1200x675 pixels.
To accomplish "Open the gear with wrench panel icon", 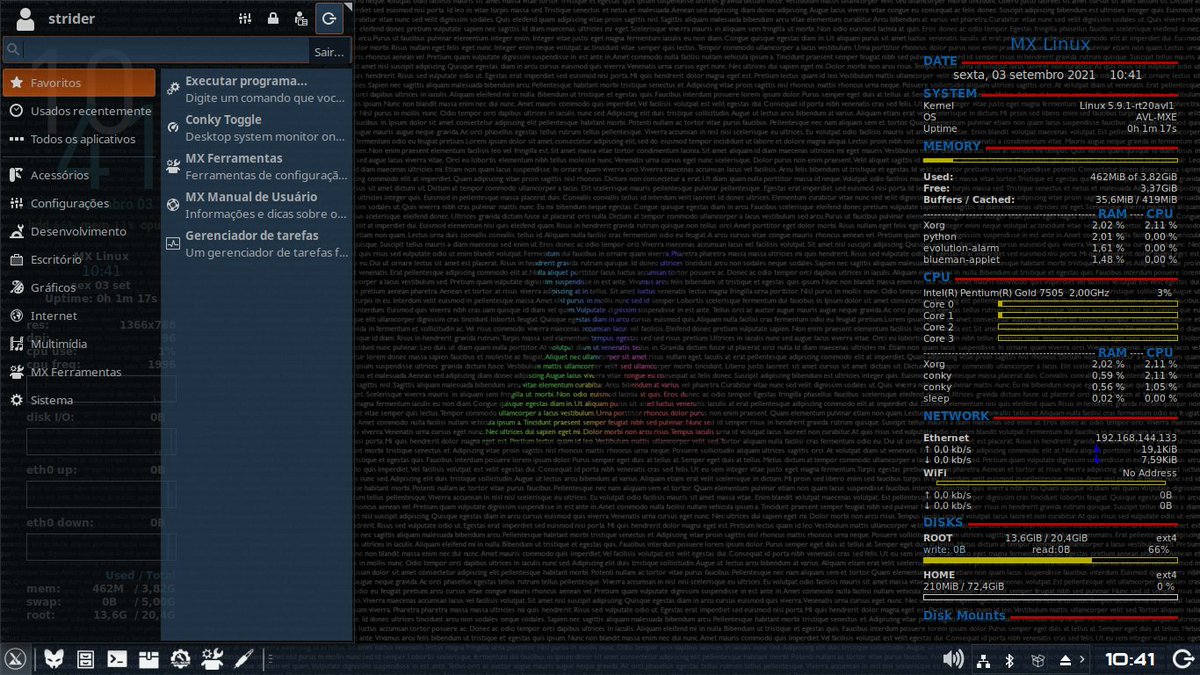I will (180, 659).
